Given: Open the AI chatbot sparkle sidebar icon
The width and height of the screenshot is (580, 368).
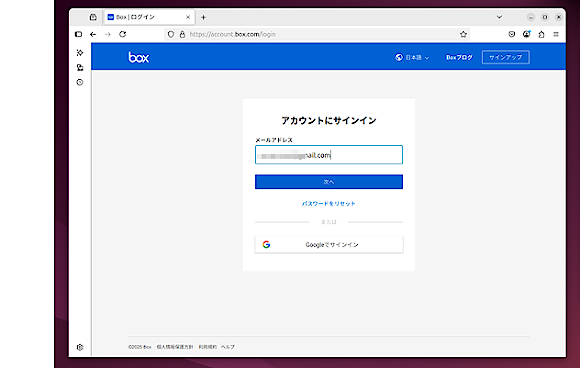Looking at the screenshot, I should point(80,53).
